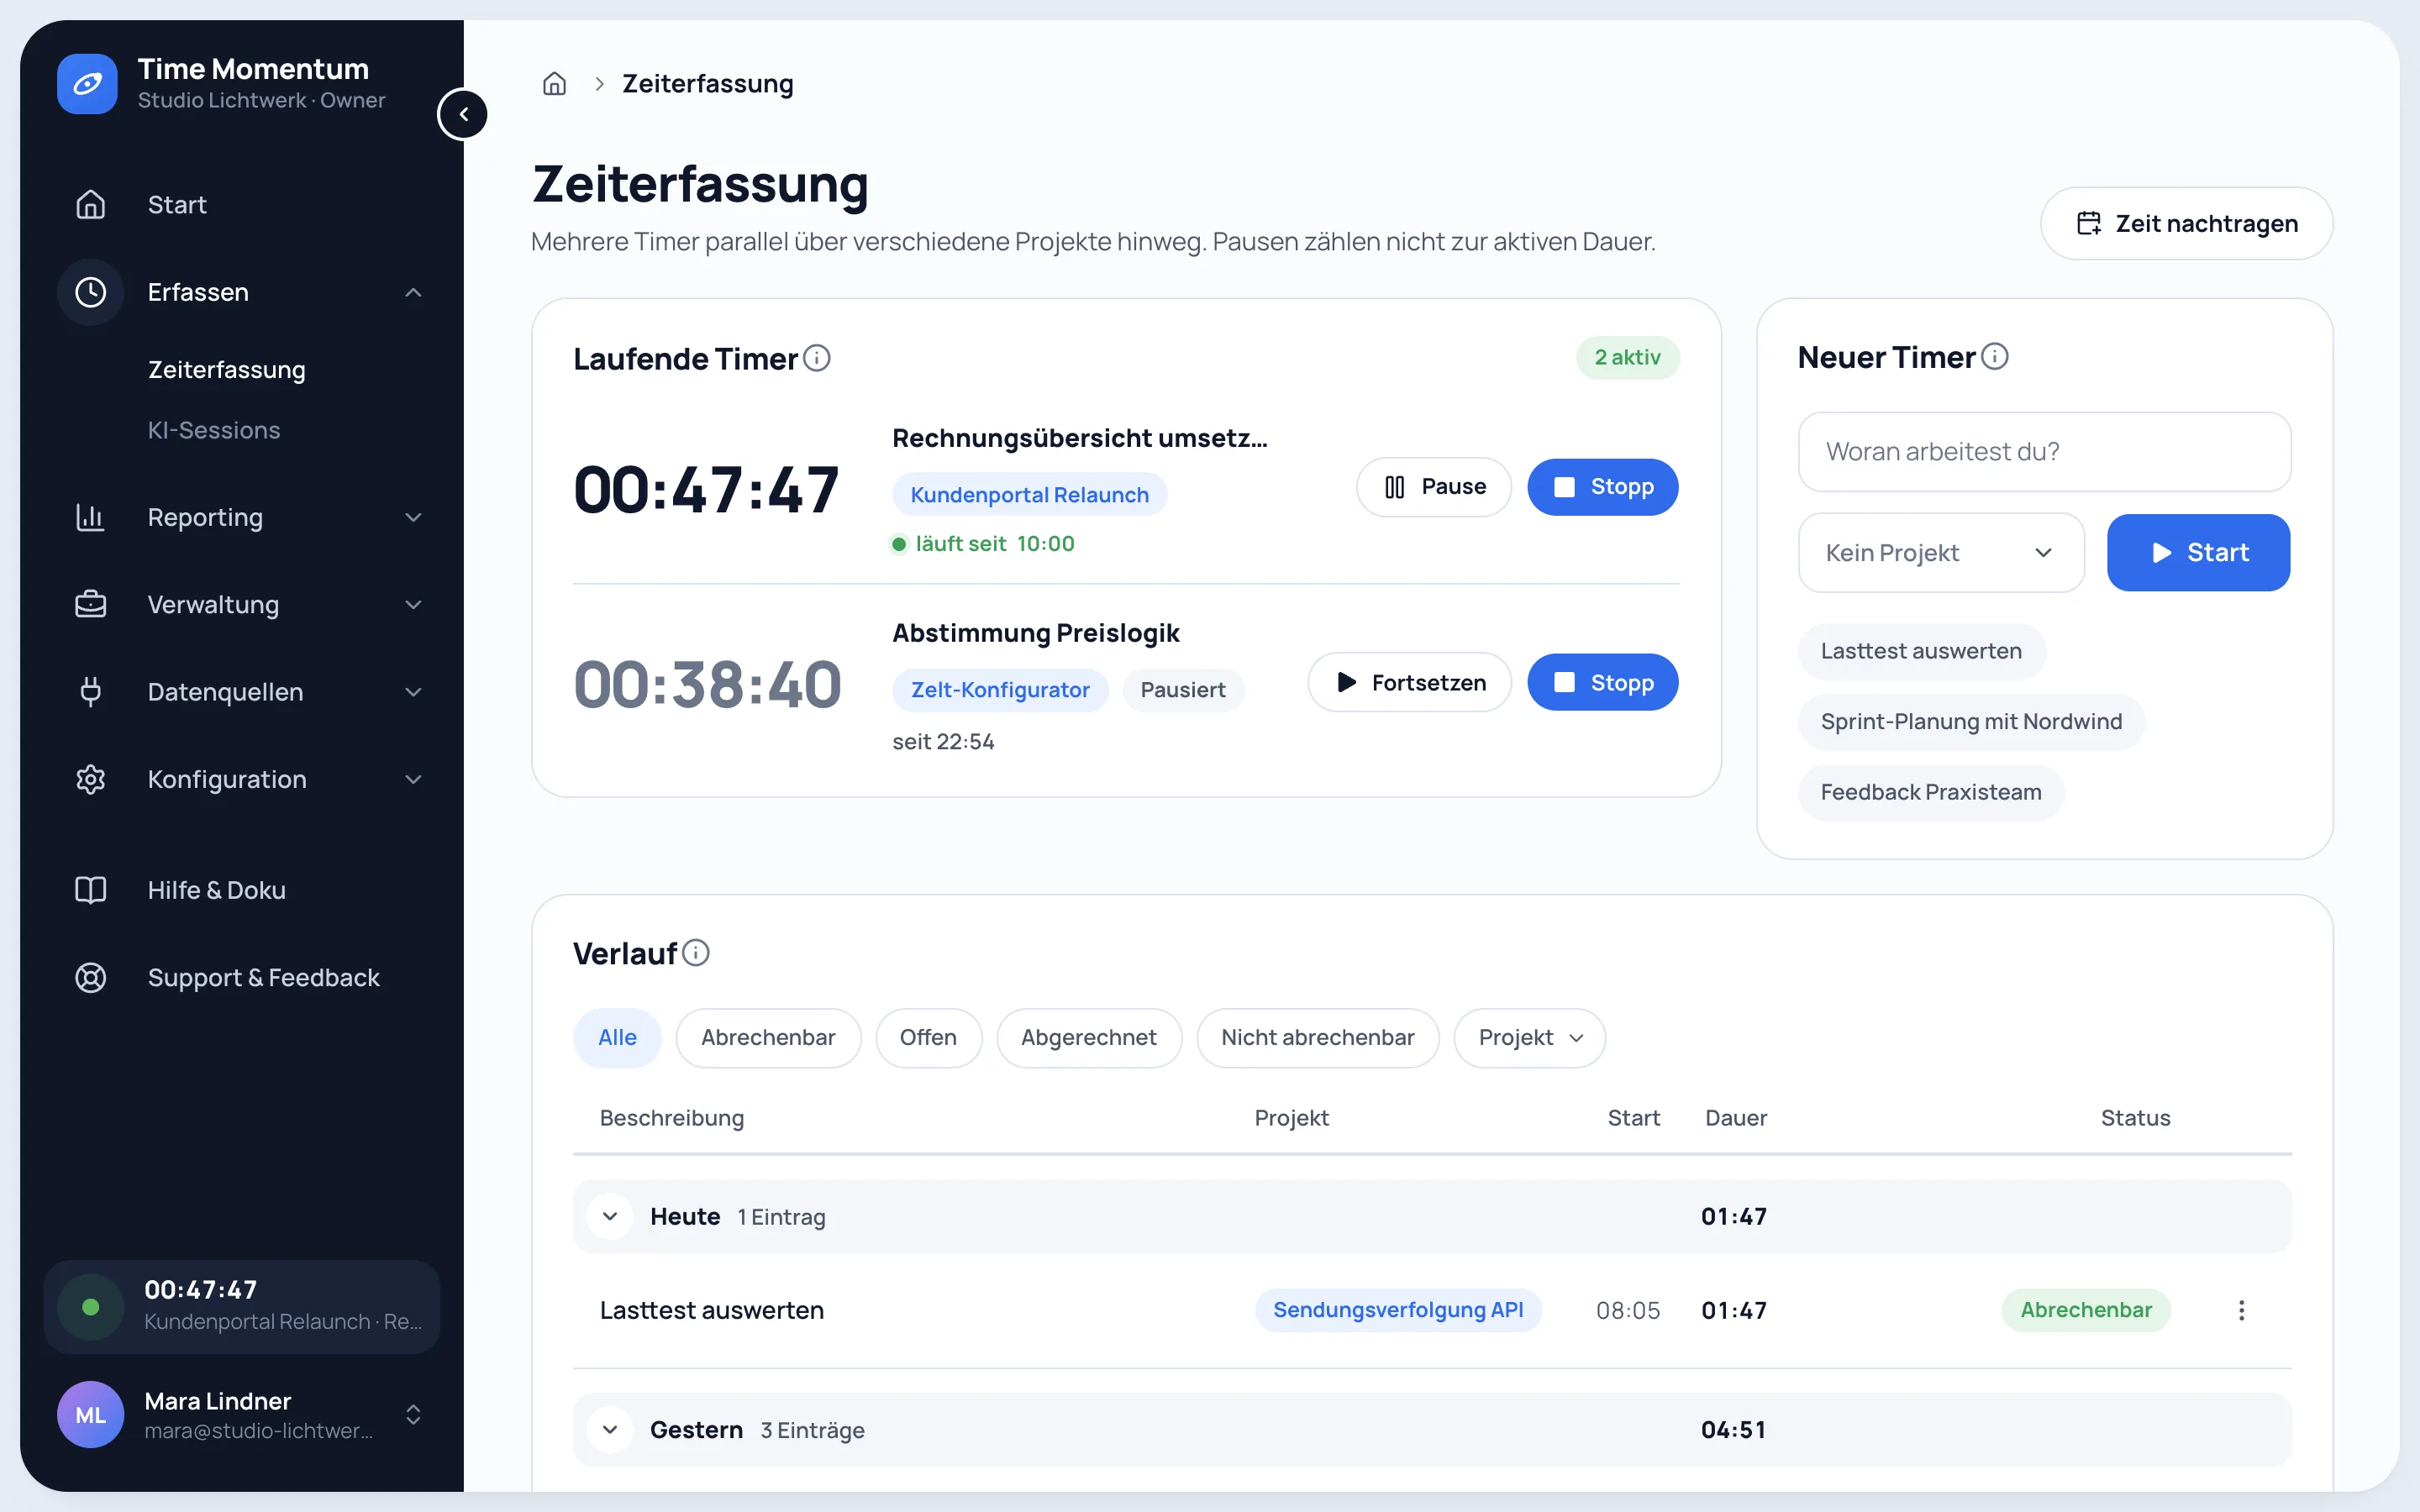This screenshot has width=2420, height=1512.
Task: Click the Support & Feedback lifebuoy icon
Action: click(x=91, y=977)
